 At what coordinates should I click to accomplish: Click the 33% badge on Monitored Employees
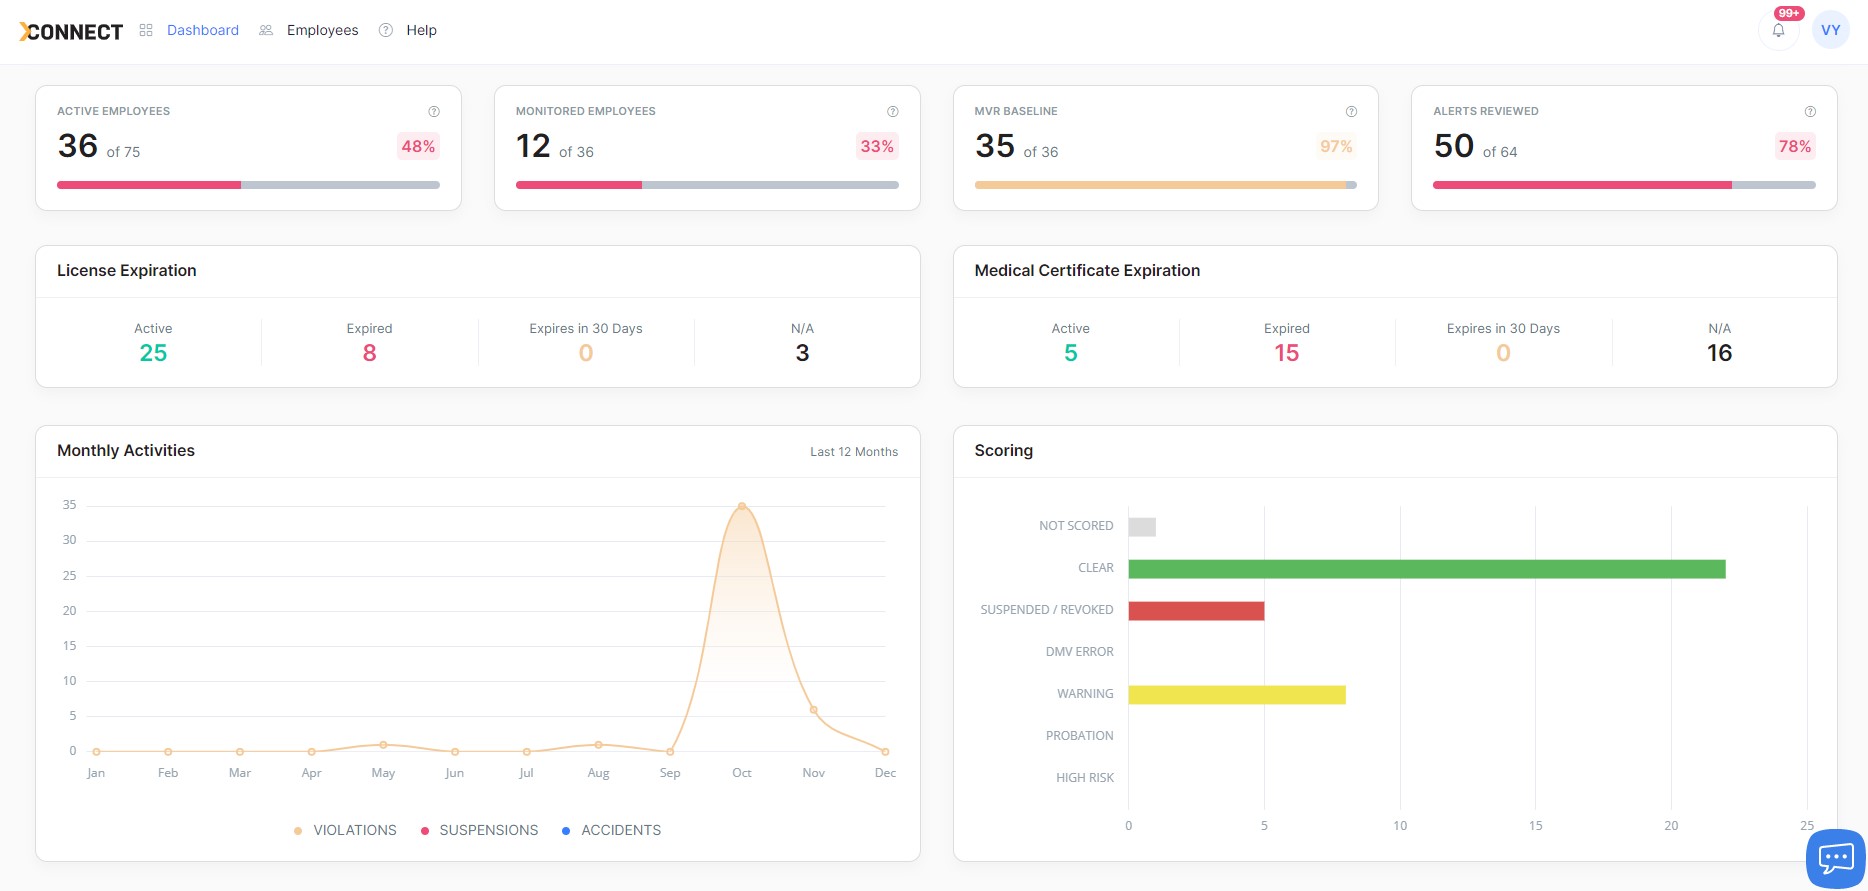pyautogui.click(x=877, y=146)
